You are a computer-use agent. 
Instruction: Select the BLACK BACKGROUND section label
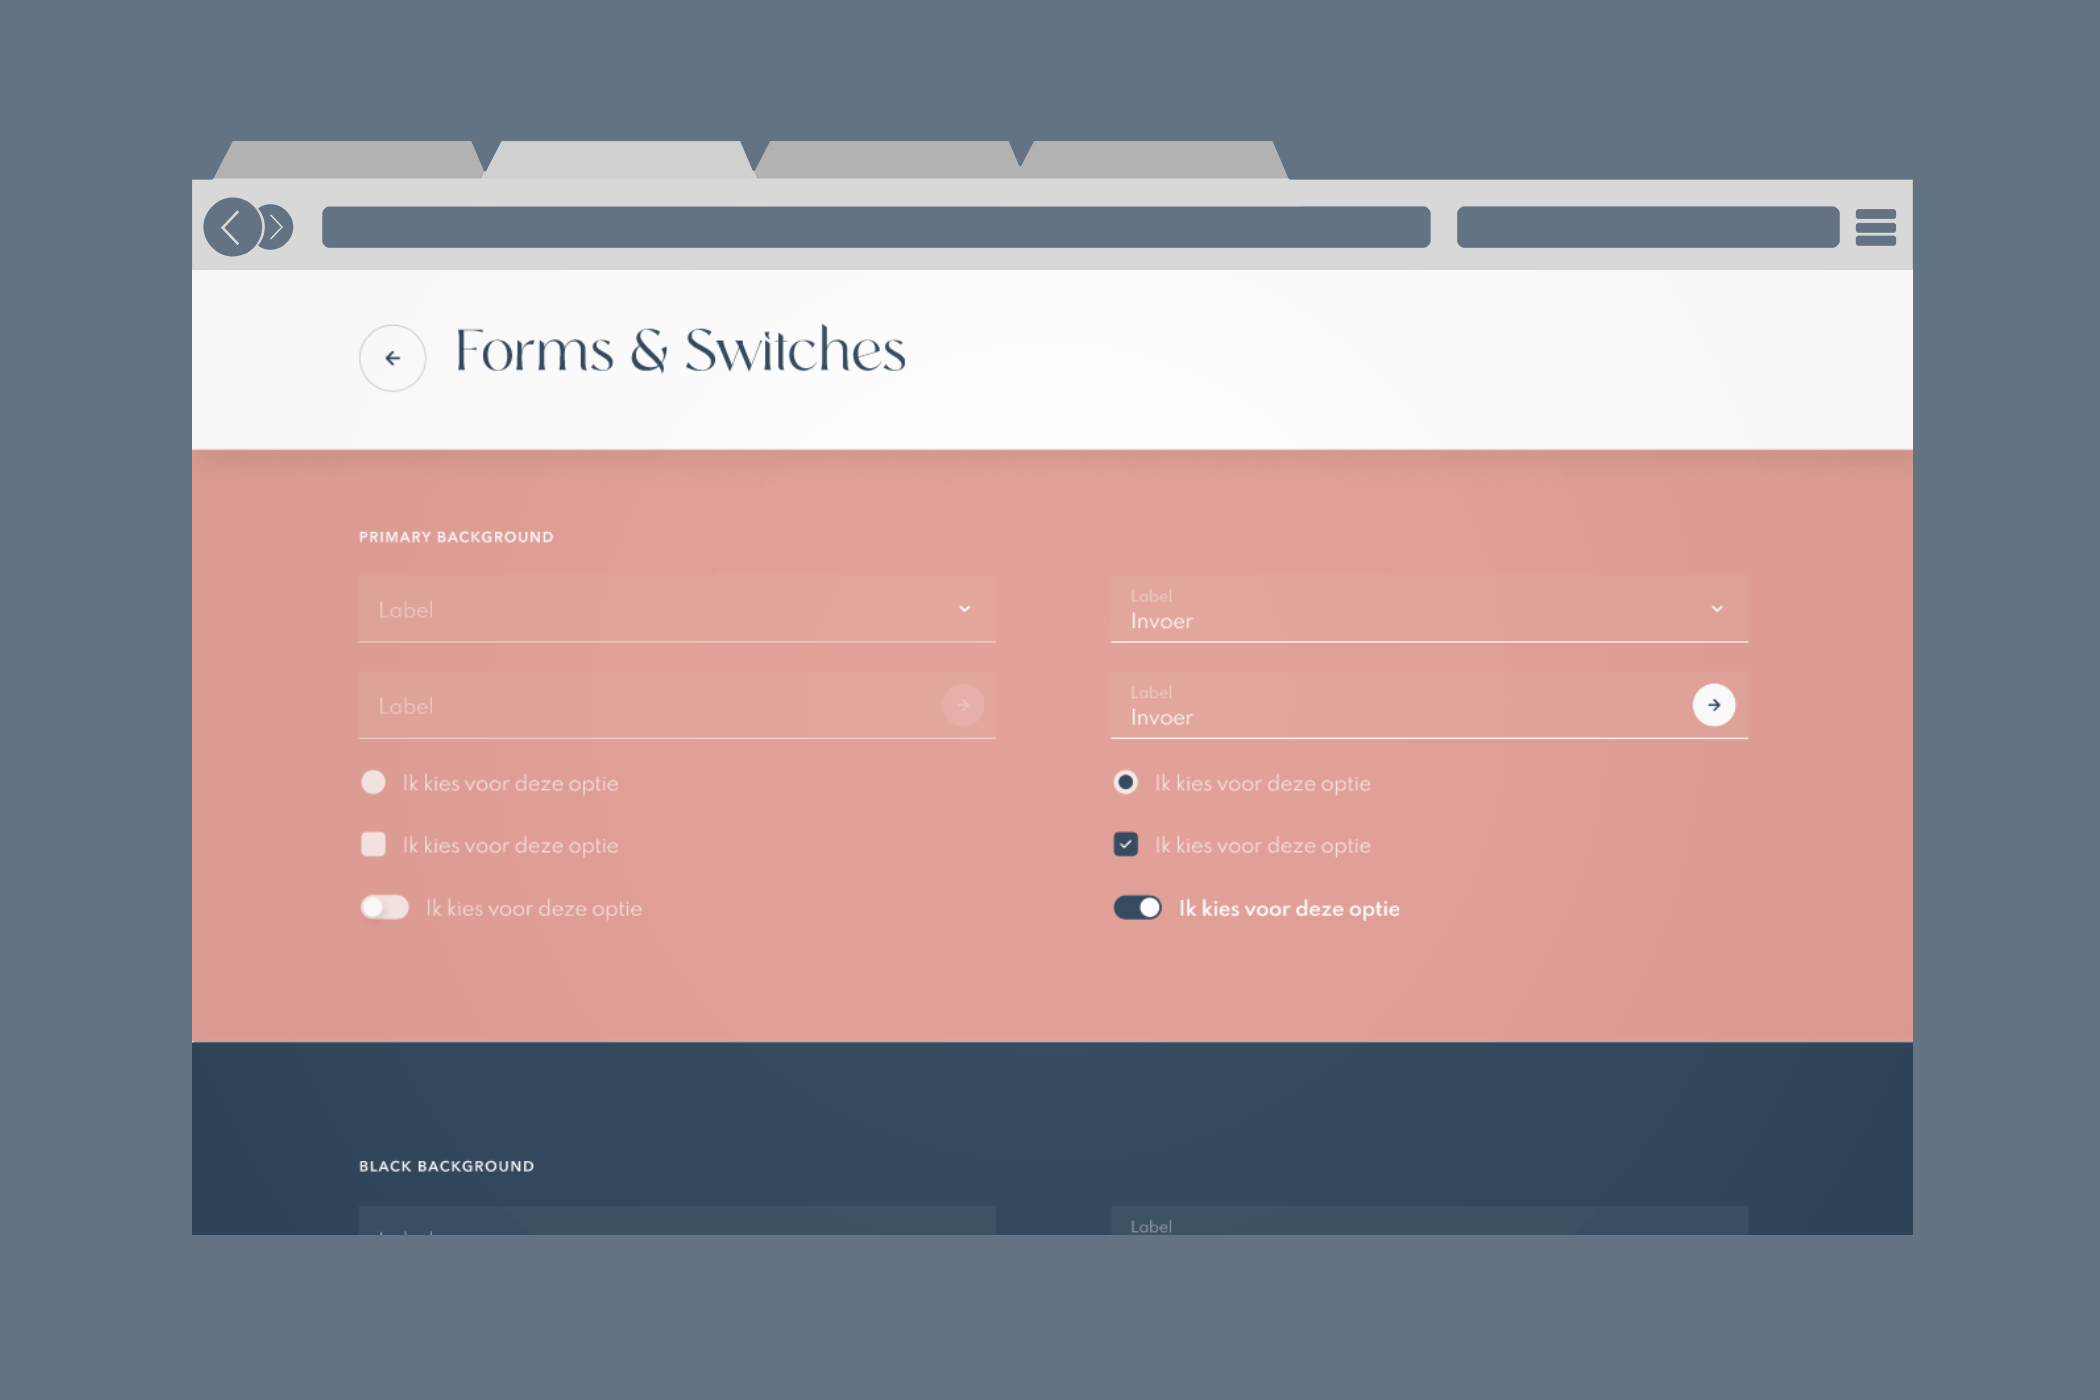(x=445, y=1164)
